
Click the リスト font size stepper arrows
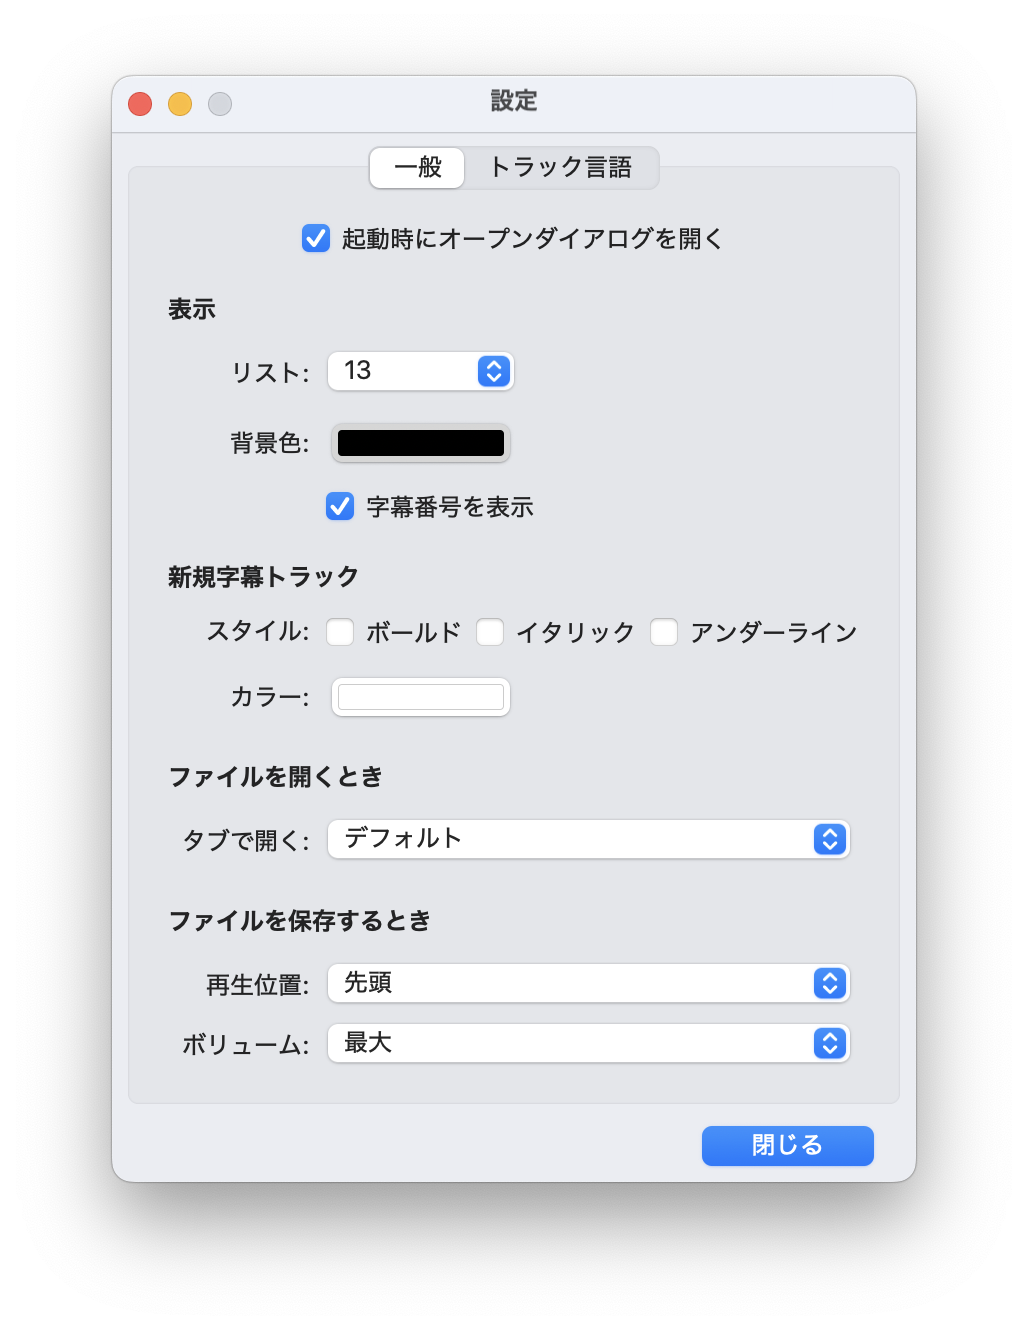pyautogui.click(x=494, y=371)
